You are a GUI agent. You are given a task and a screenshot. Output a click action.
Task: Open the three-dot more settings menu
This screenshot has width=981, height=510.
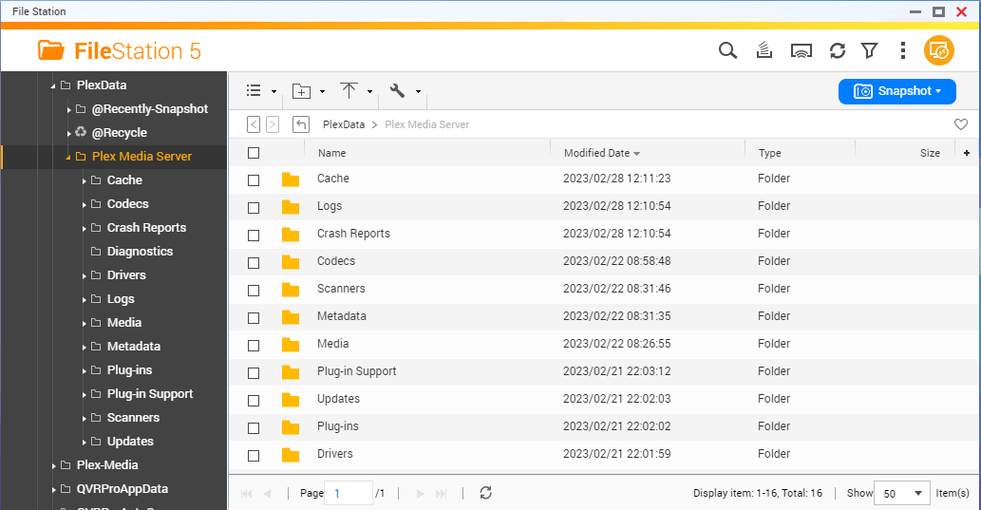pyautogui.click(x=902, y=51)
